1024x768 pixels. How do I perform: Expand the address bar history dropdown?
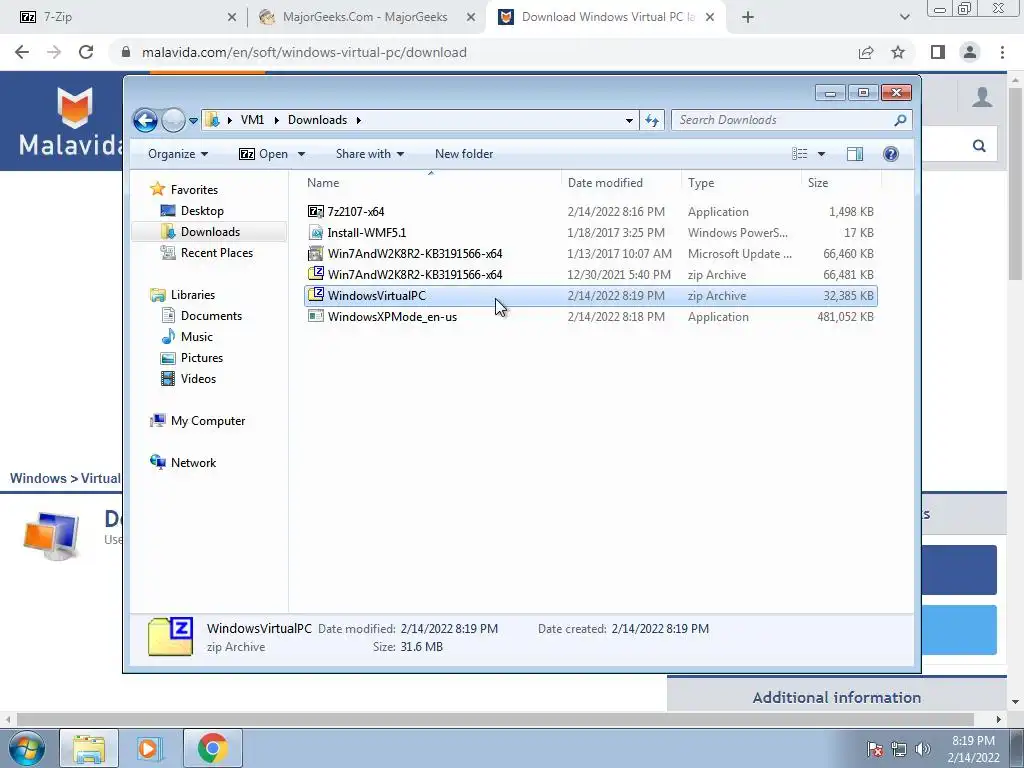coord(629,120)
